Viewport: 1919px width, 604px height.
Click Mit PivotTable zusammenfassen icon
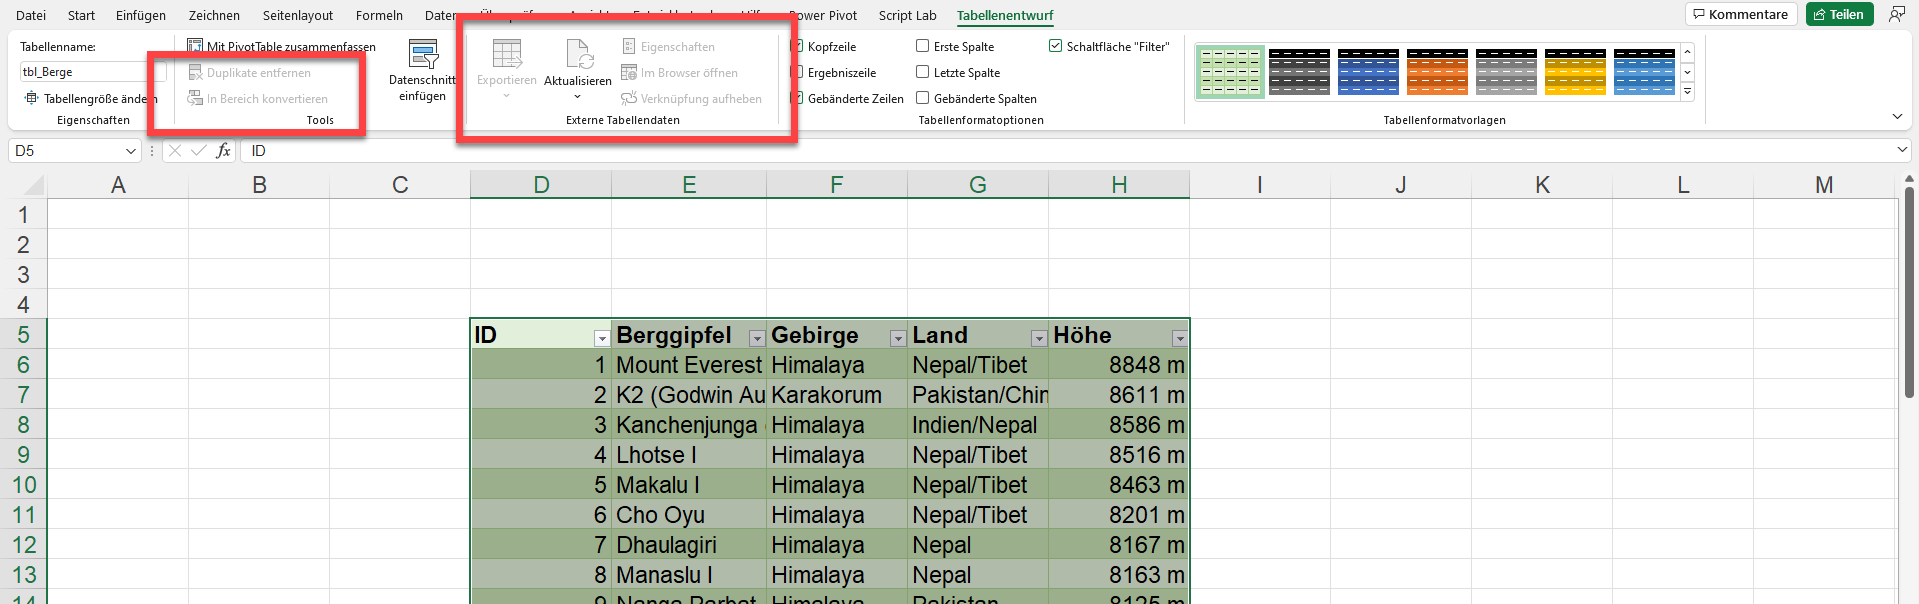(195, 46)
